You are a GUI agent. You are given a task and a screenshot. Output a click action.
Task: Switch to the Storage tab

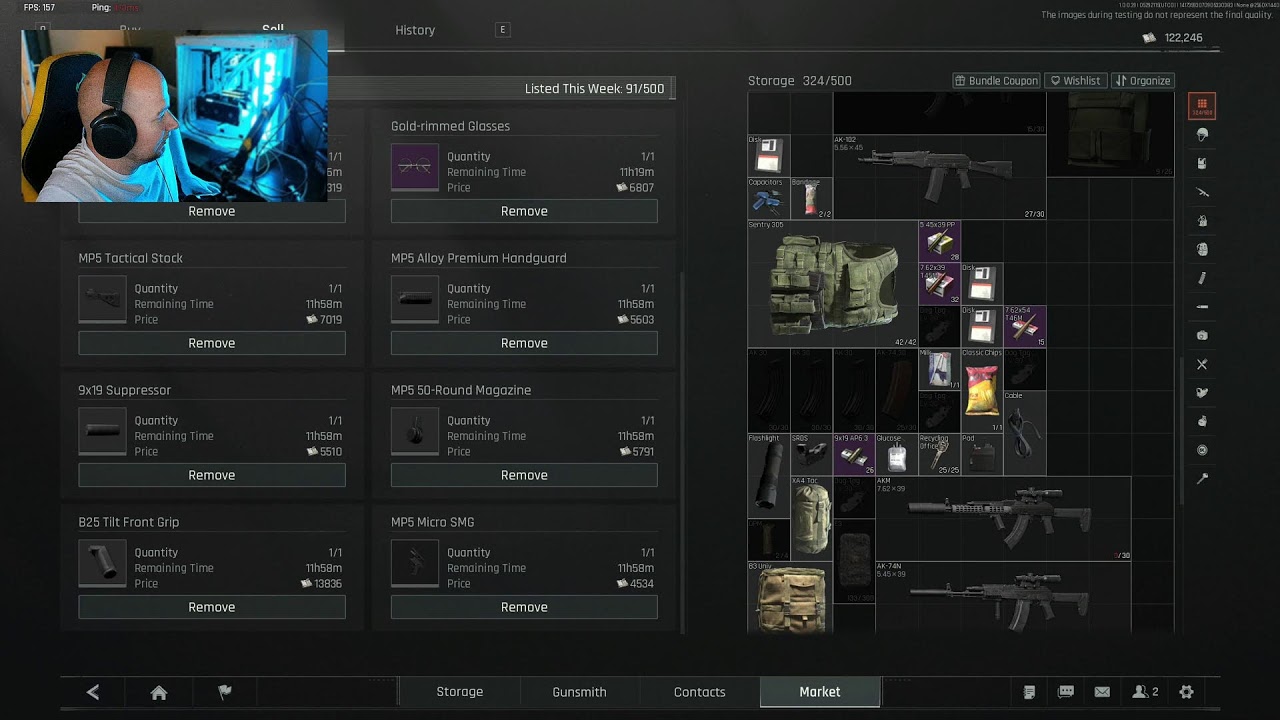(x=460, y=692)
